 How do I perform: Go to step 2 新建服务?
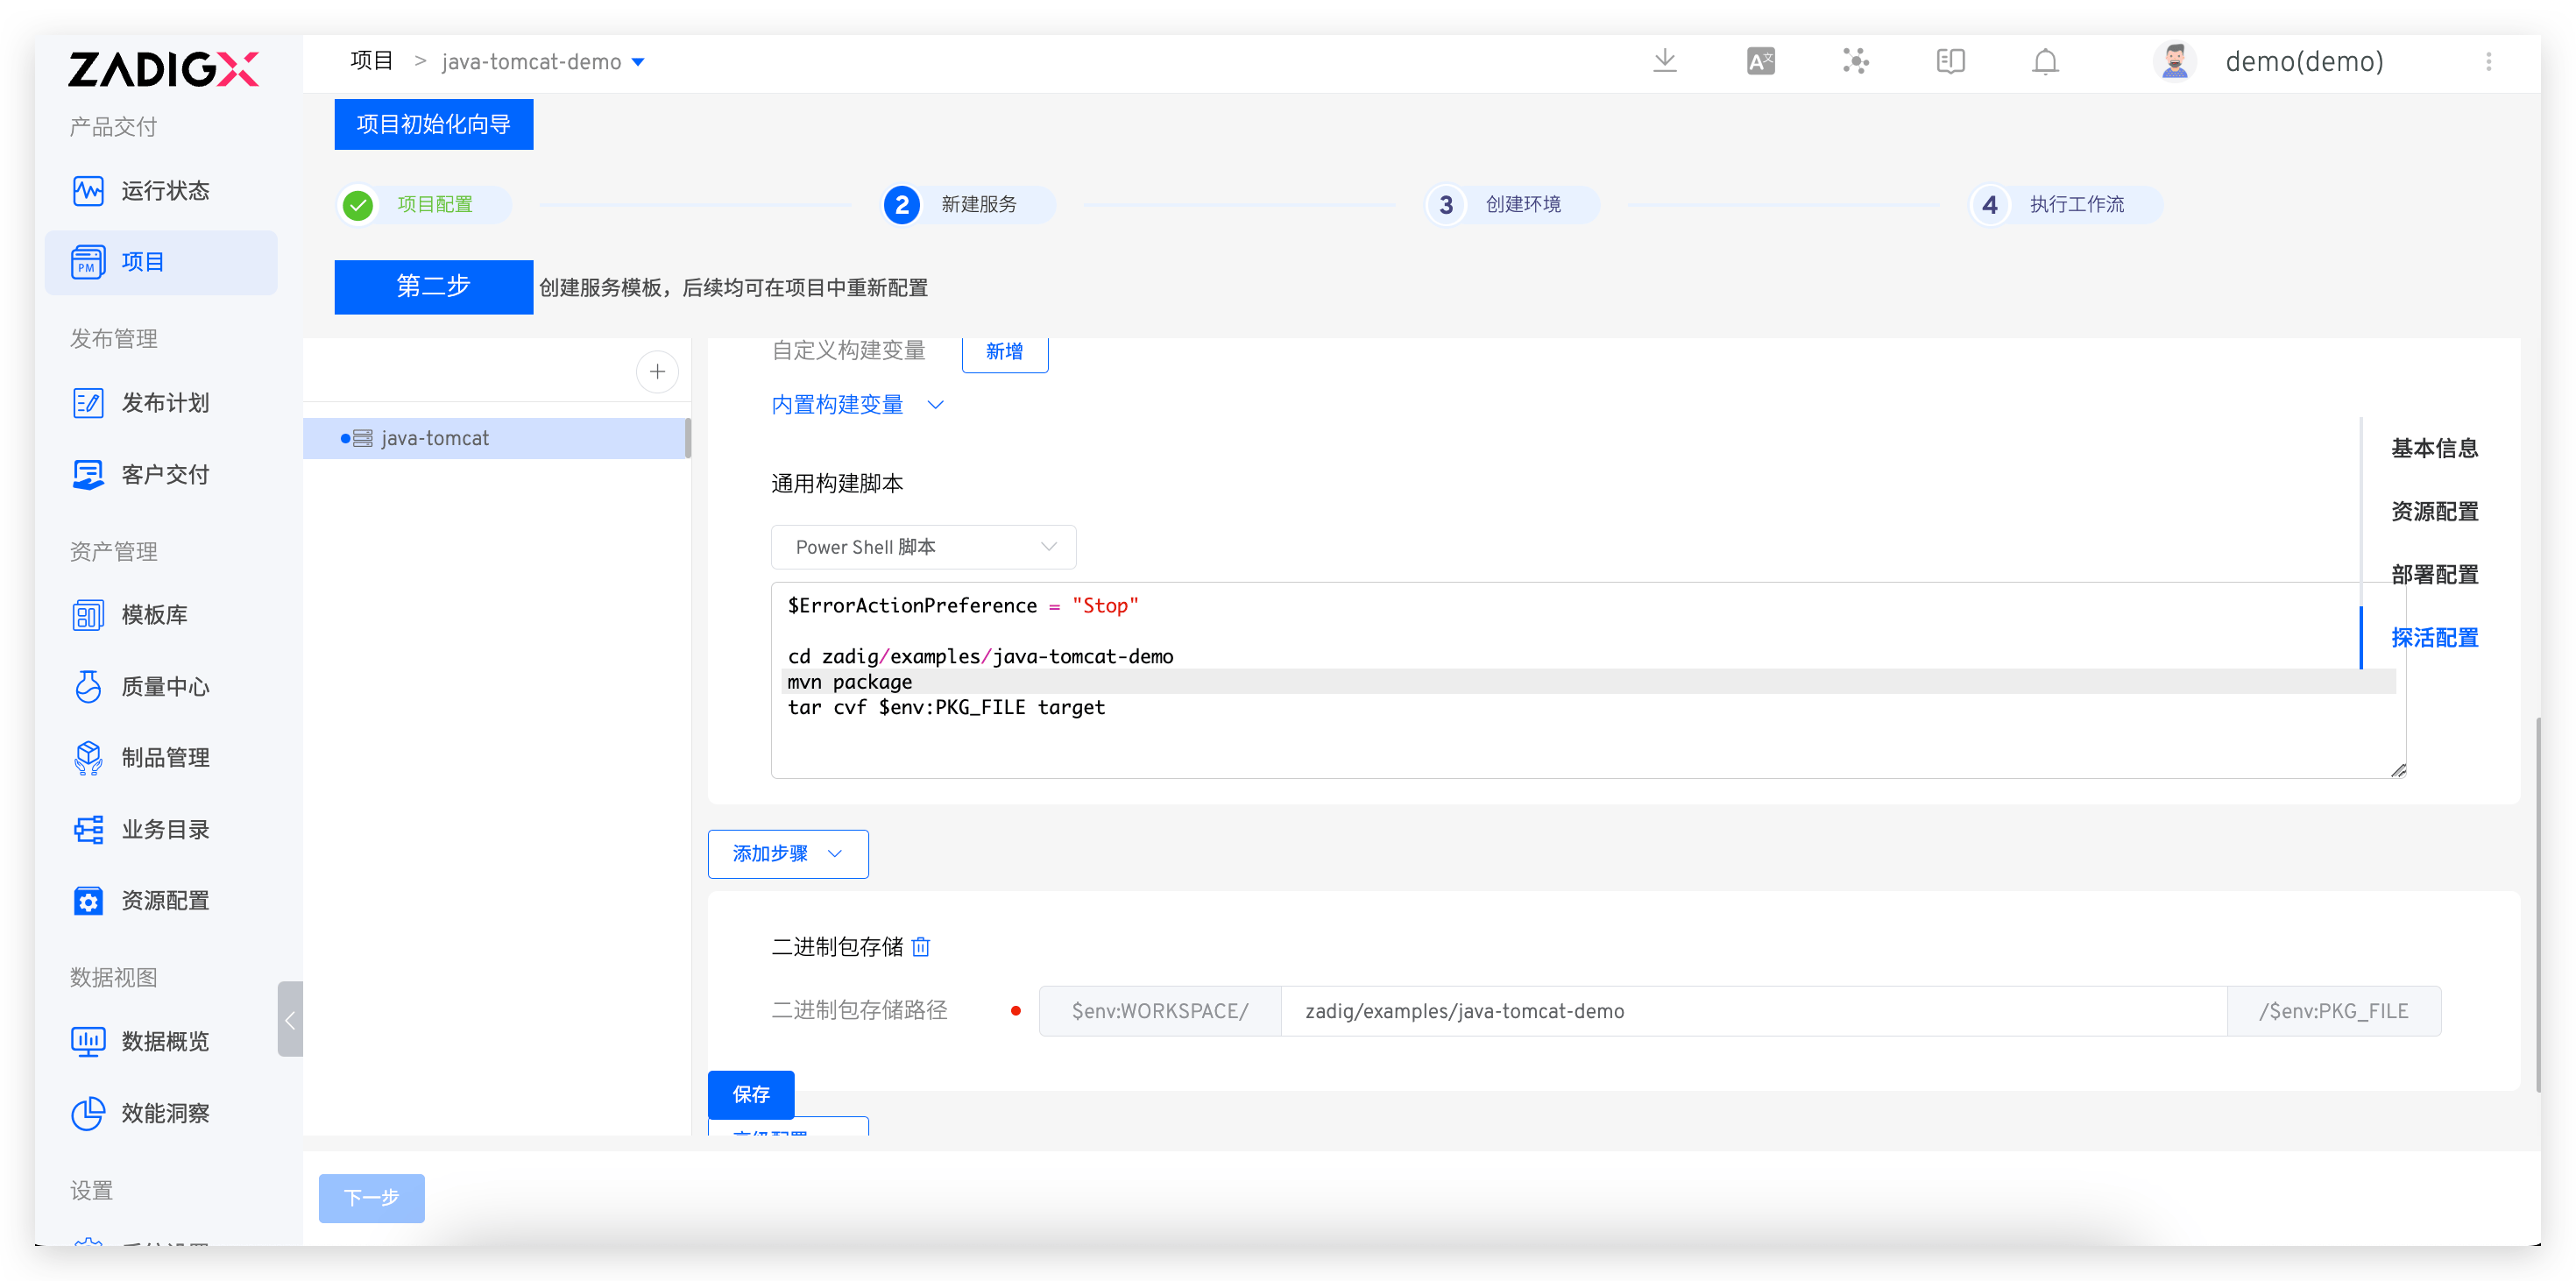pos(968,205)
